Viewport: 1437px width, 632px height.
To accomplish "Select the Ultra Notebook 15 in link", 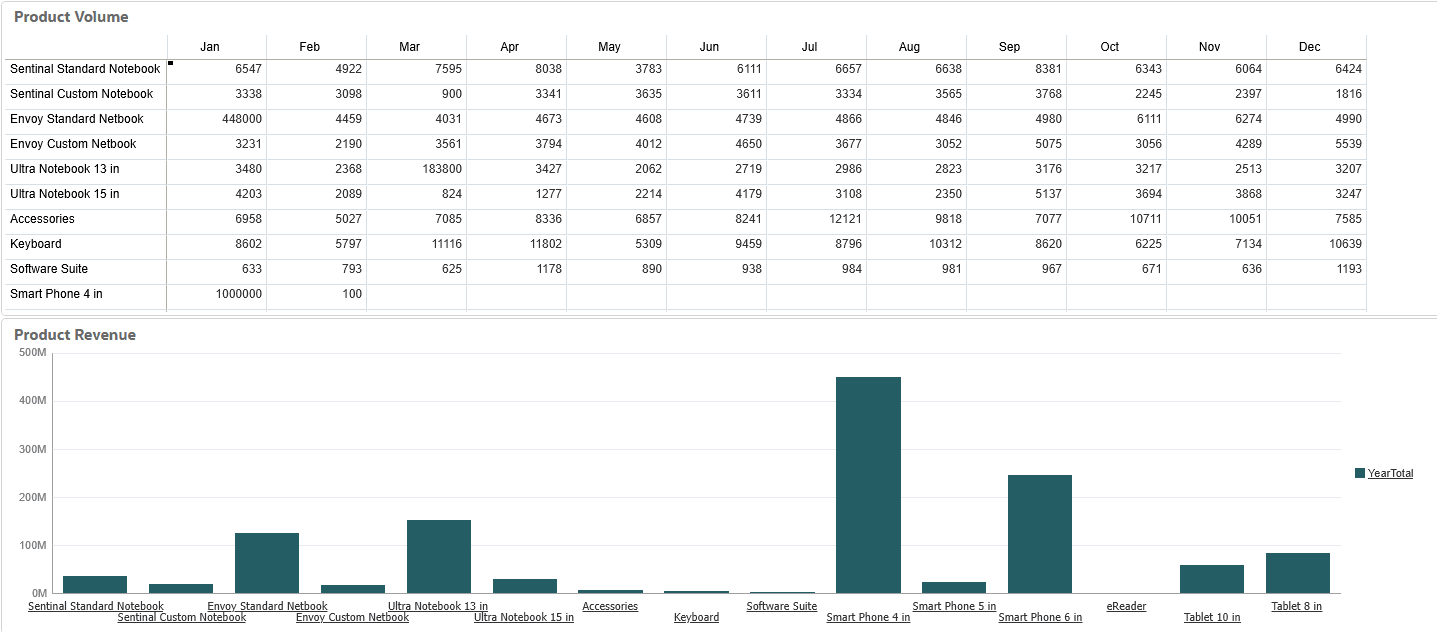I will pyautogui.click(x=523, y=617).
